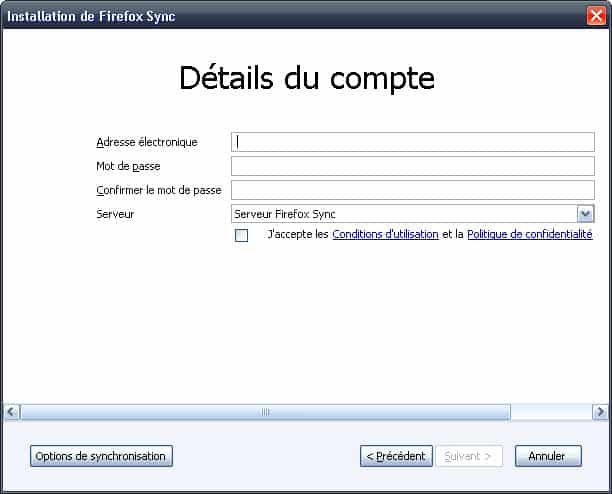Click the Adresse électronique input field

pyautogui.click(x=413, y=142)
